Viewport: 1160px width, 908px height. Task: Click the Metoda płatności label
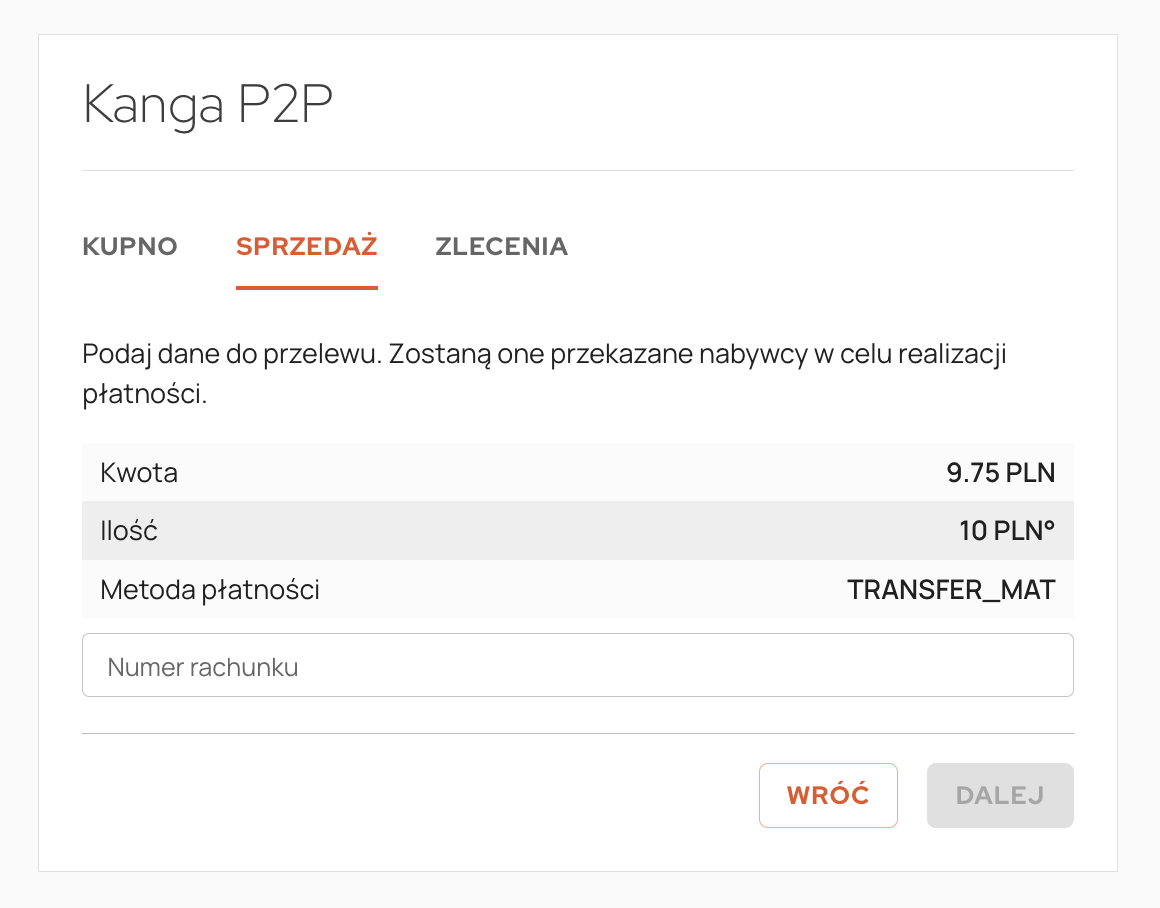[x=210, y=590]
